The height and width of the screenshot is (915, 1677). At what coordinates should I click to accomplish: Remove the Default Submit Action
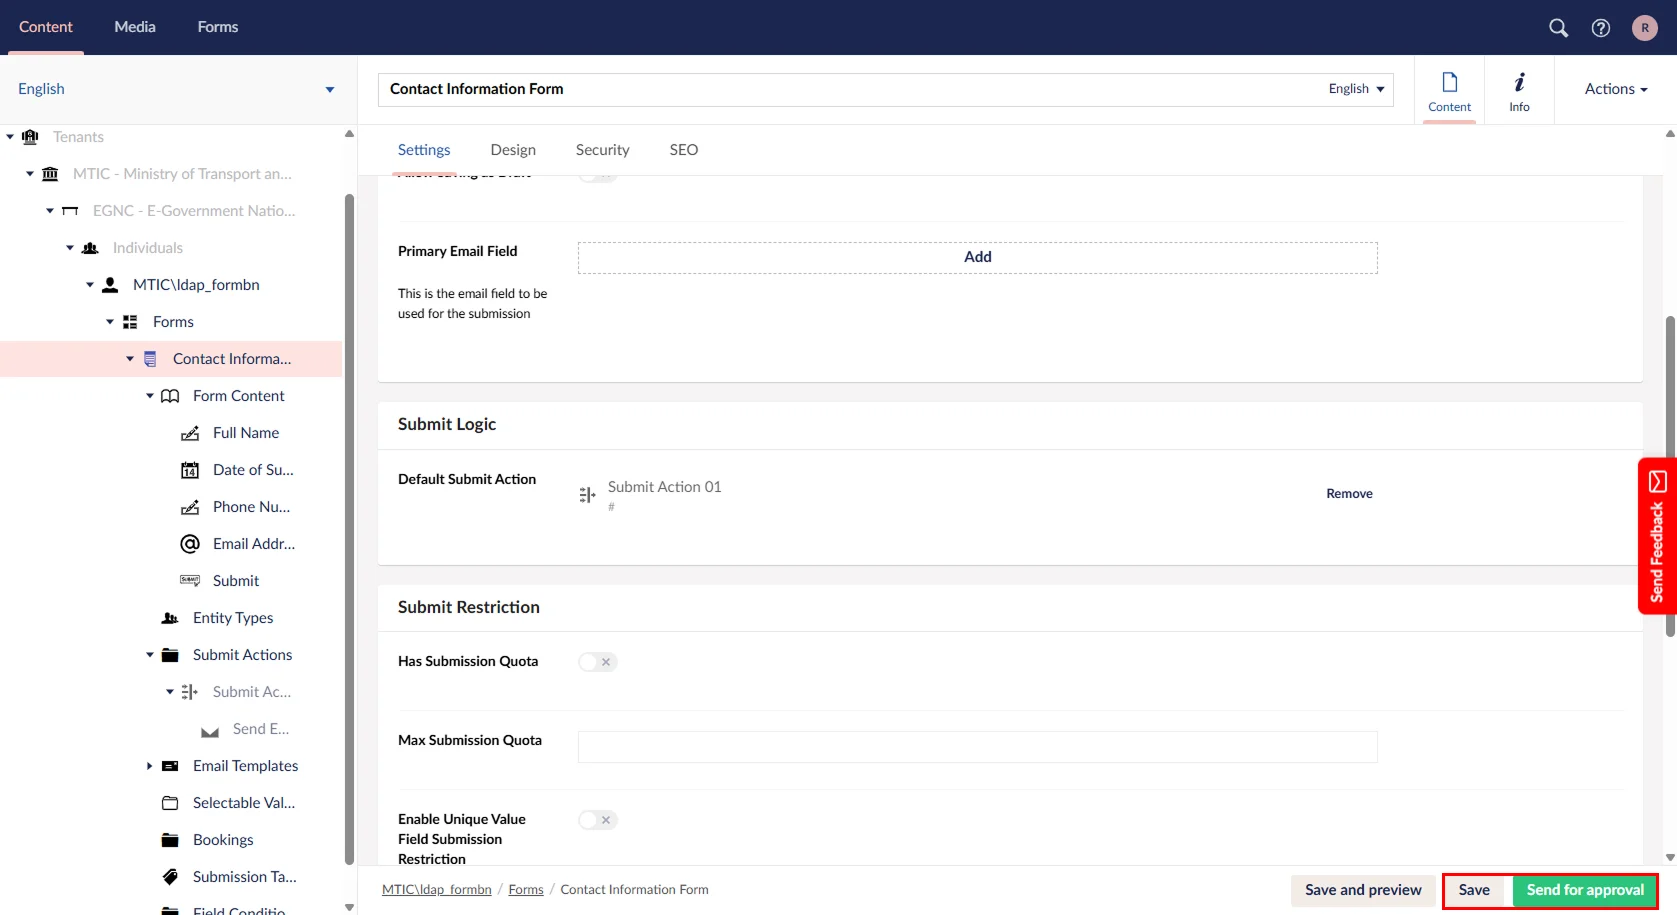tap(1349, 494)
